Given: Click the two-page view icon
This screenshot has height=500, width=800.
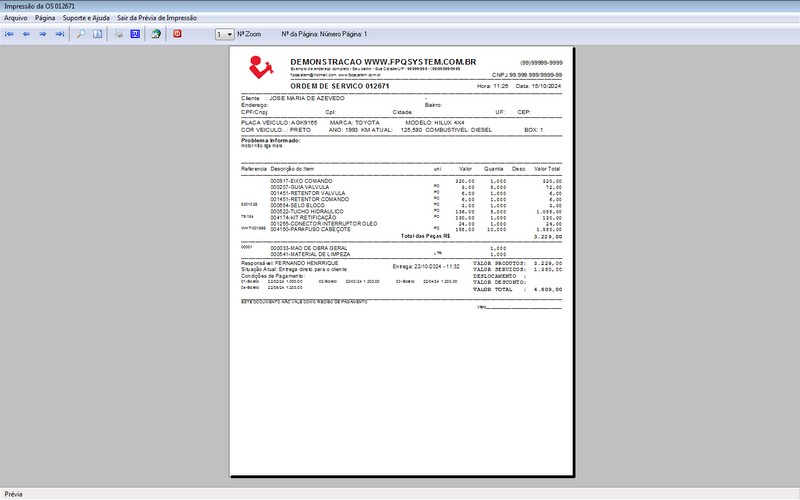Looking at the screenshot, I should pyautogui.click(x=97, y=34).
